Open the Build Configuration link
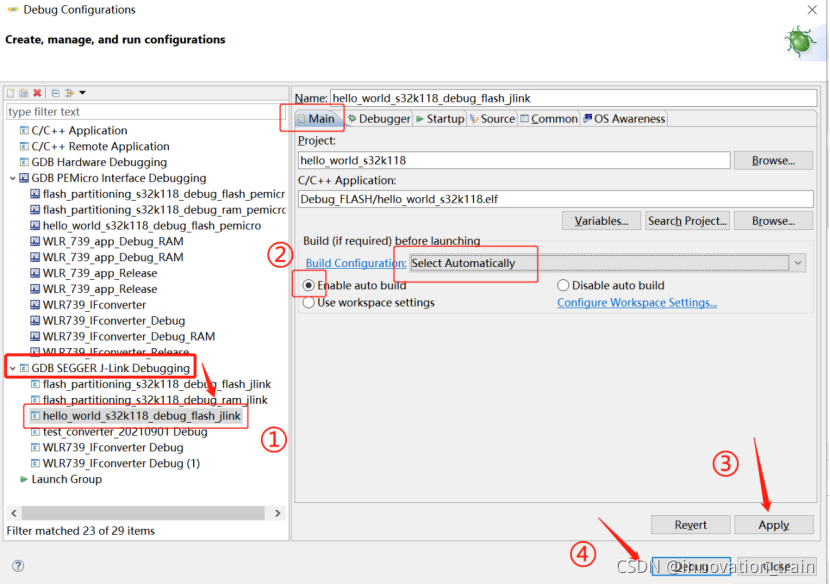The width and height of the screenshot is (830, 585). click(x=356, y=263)
